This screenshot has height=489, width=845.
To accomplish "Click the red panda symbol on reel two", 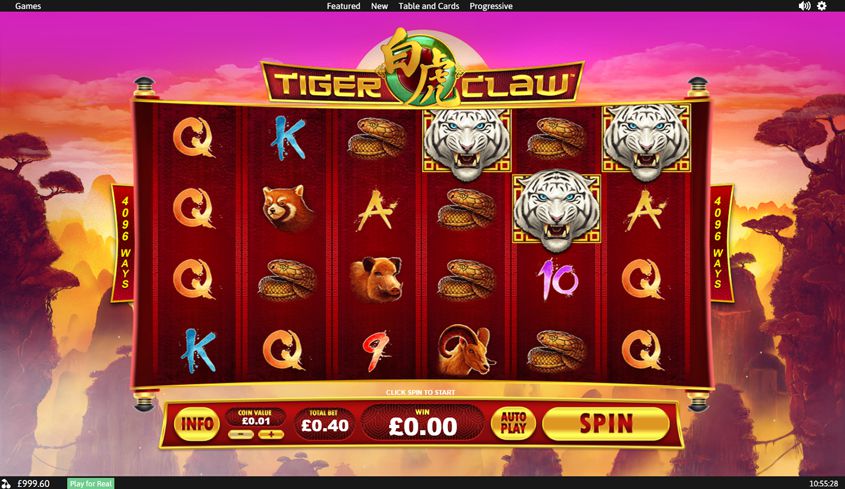I will click(287, 208).
